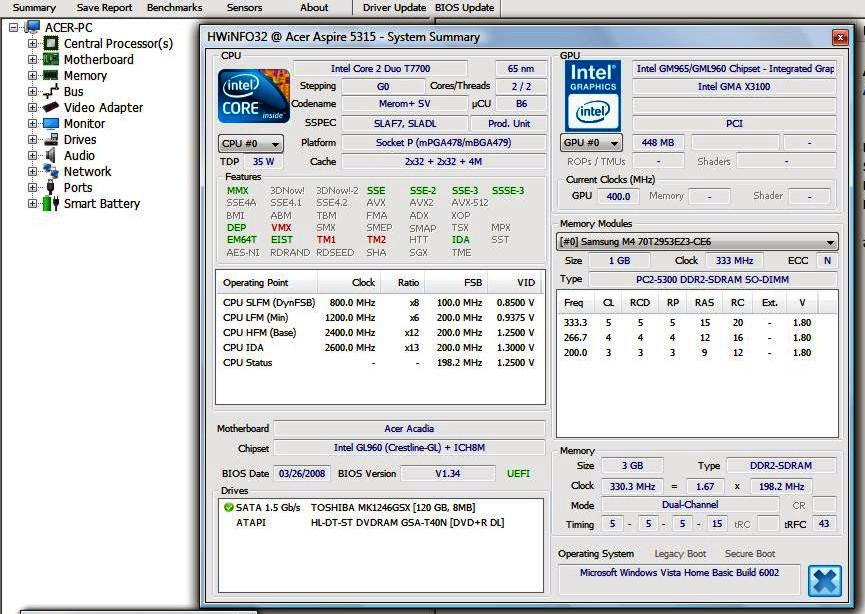The height and width of the screenshot is (614, 865).
Task: Expand the Memory tree node
Action: tap(33, 75)
